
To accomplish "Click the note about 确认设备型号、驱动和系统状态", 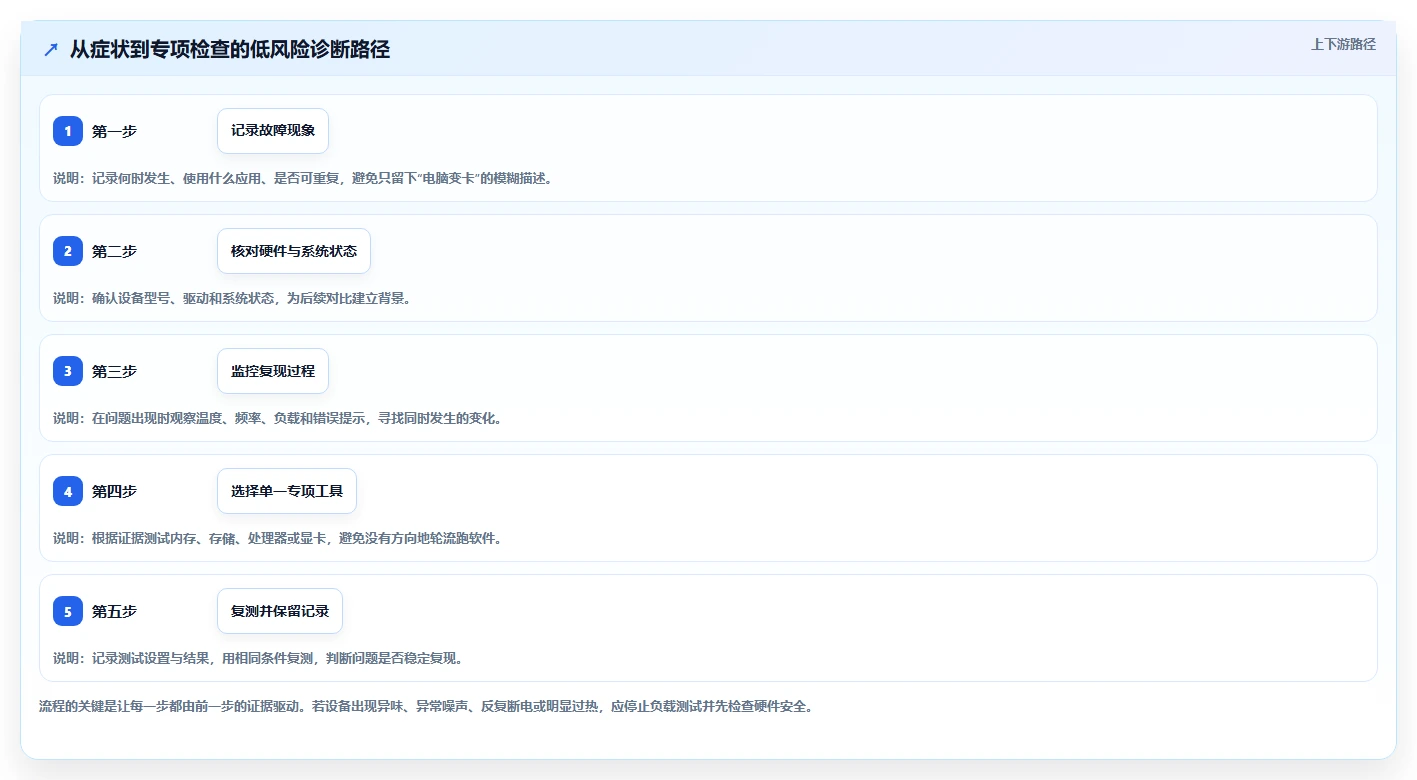I will (232, 298).
